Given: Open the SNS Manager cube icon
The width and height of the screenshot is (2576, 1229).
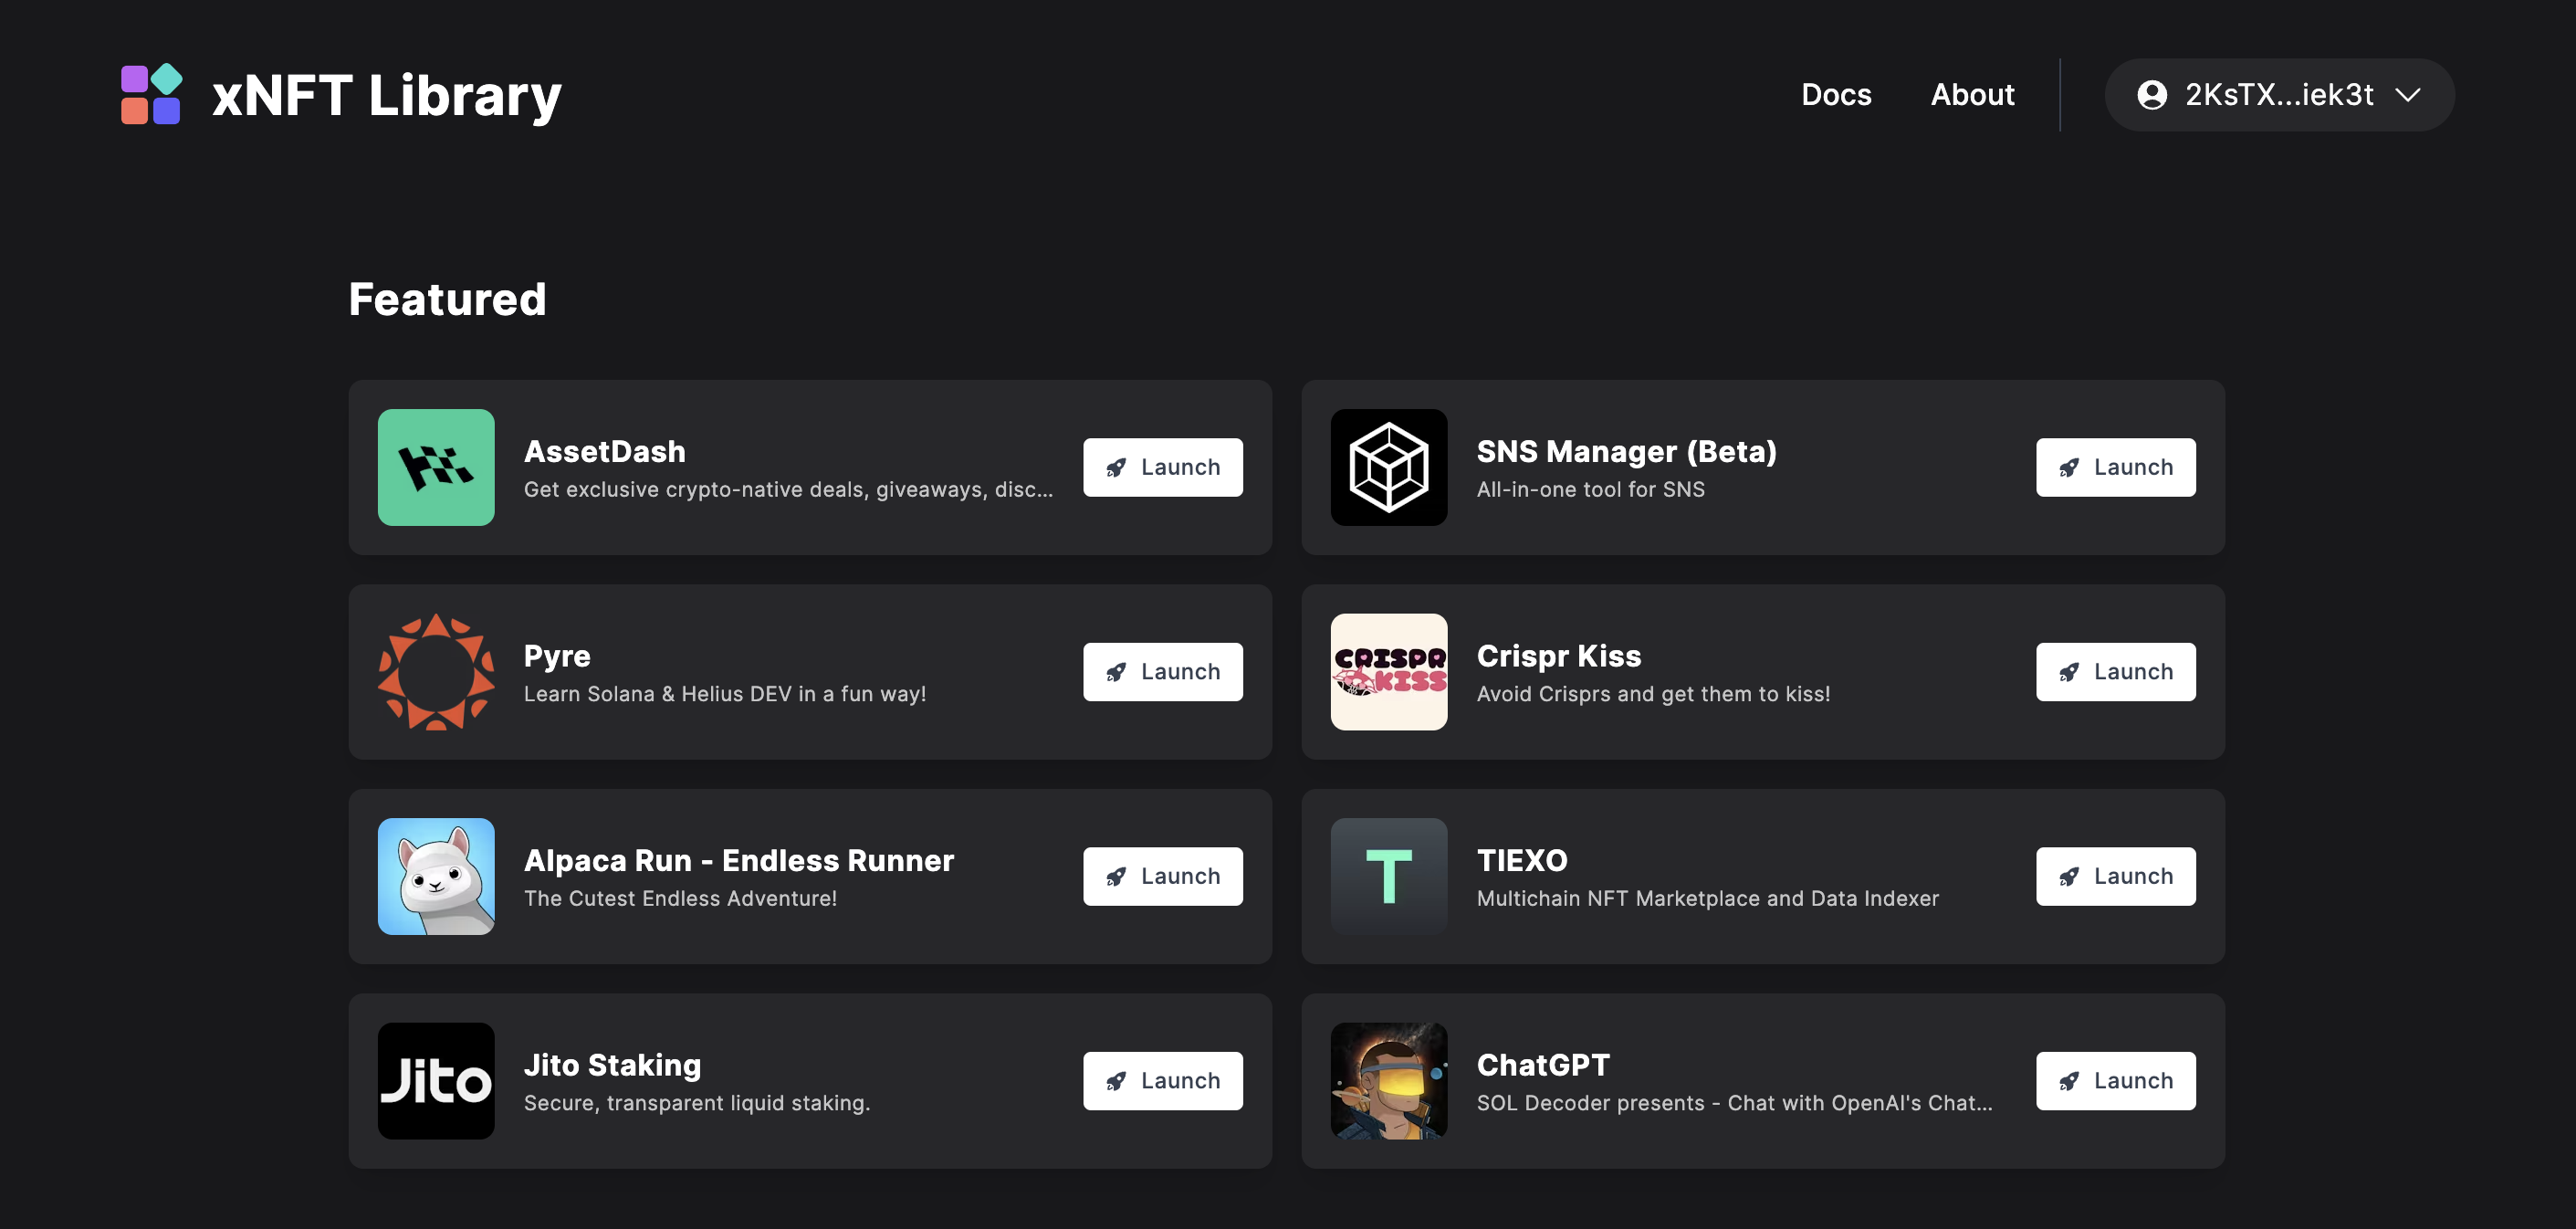Looking at the screenshot, I should tap(1388, 467).
